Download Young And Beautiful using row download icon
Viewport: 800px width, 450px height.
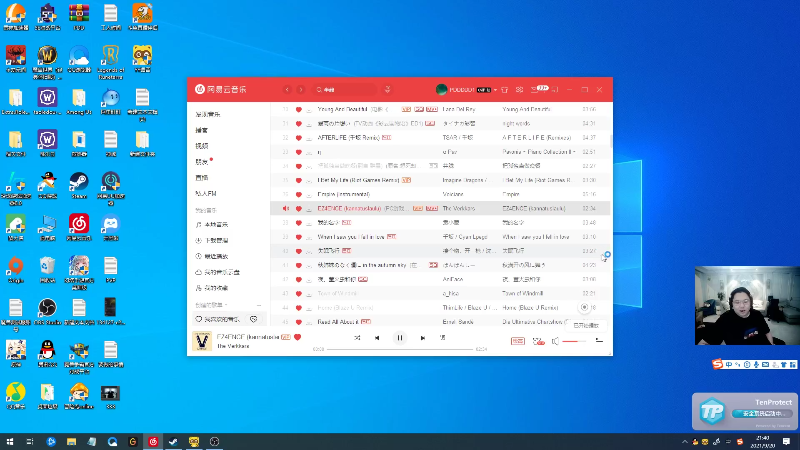pyautogui.click(x=309, y=110)
